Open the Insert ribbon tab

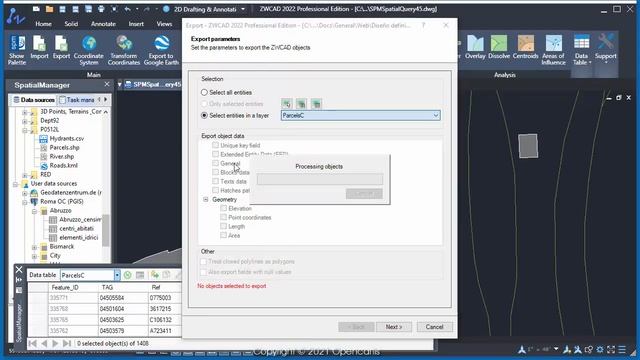136,24
